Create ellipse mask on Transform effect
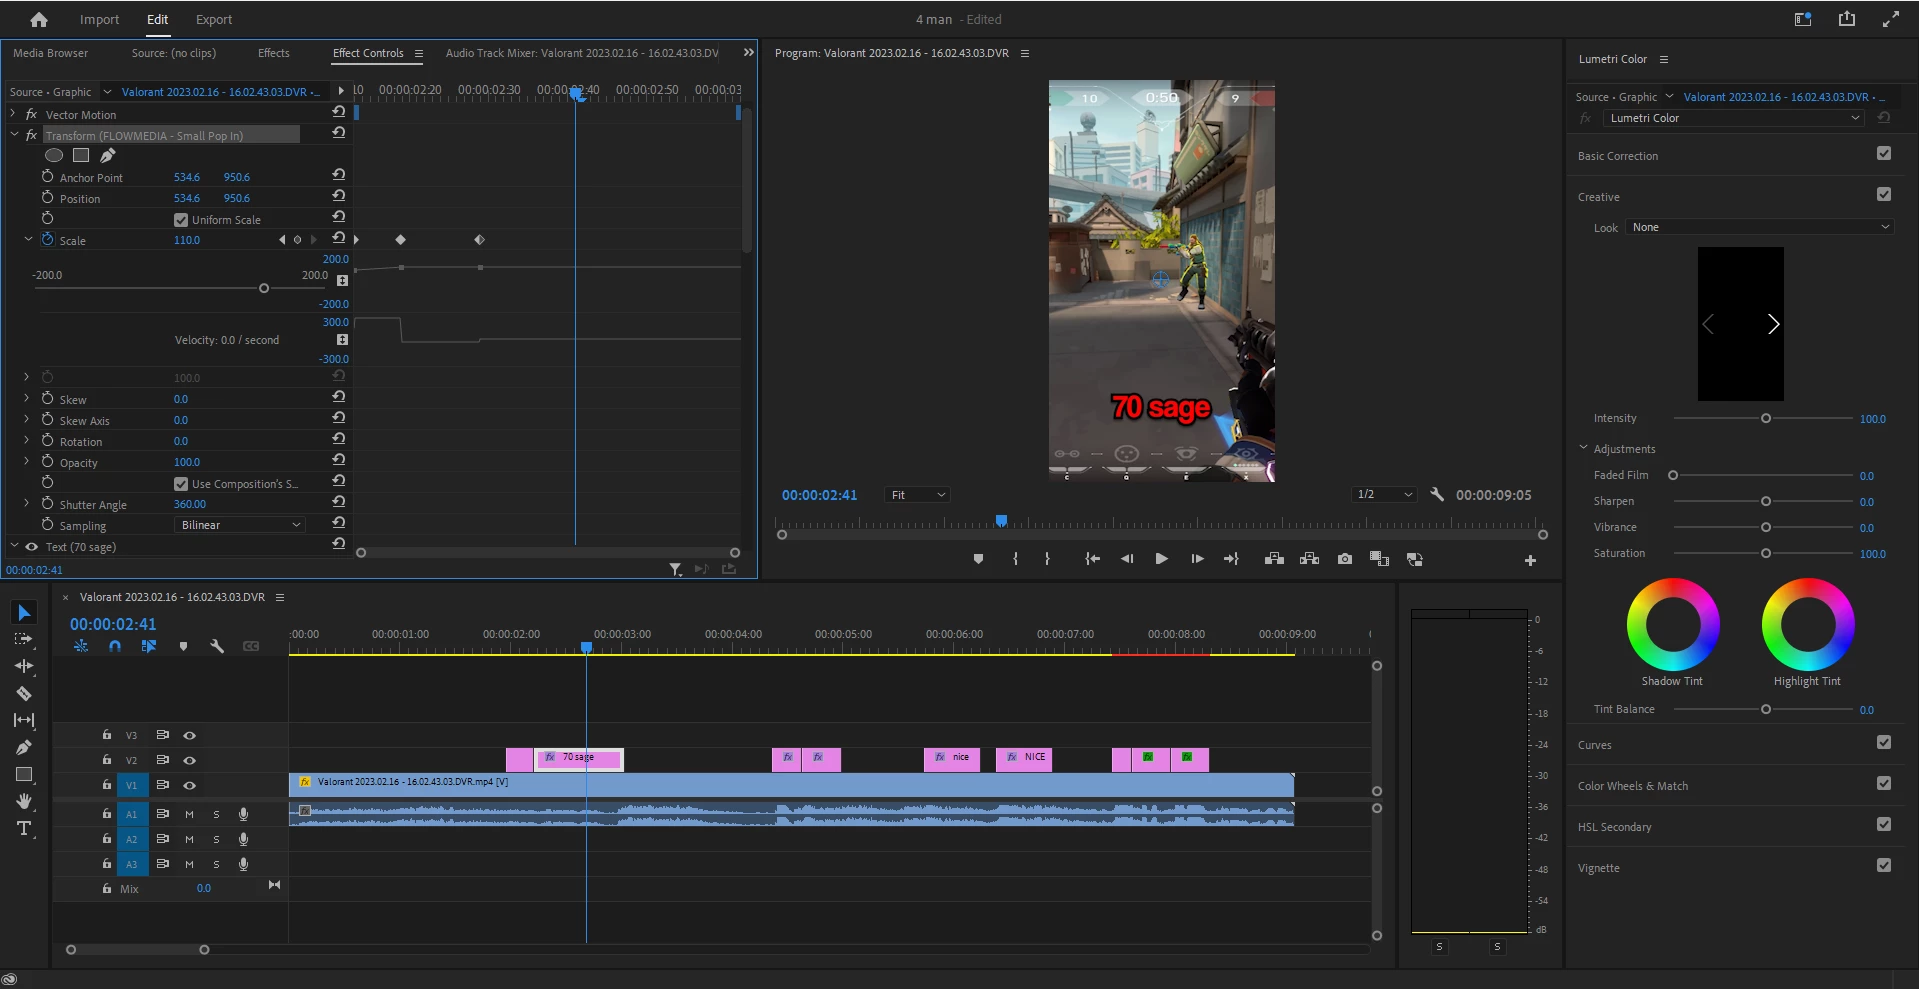 (x=54, y=155)
